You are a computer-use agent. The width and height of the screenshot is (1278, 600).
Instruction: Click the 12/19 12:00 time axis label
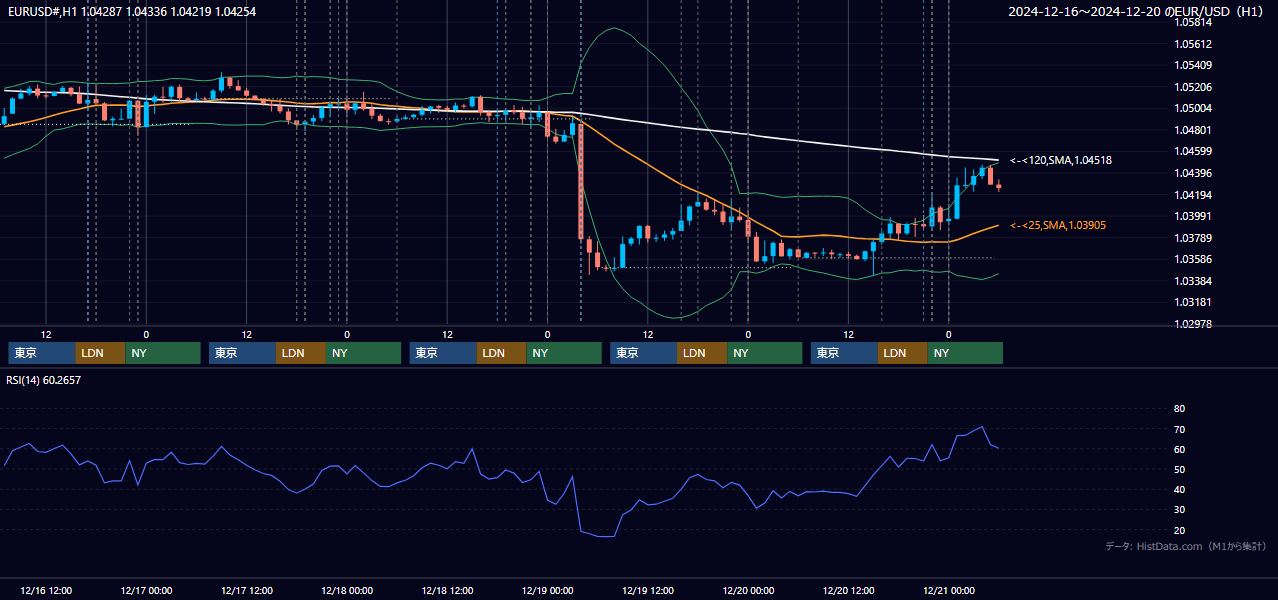[648, 591]
